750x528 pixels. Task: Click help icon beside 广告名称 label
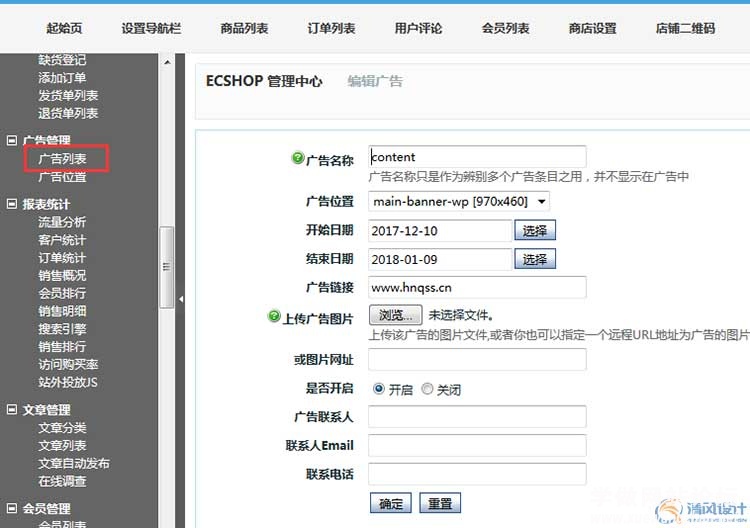[x=297, y=158]
